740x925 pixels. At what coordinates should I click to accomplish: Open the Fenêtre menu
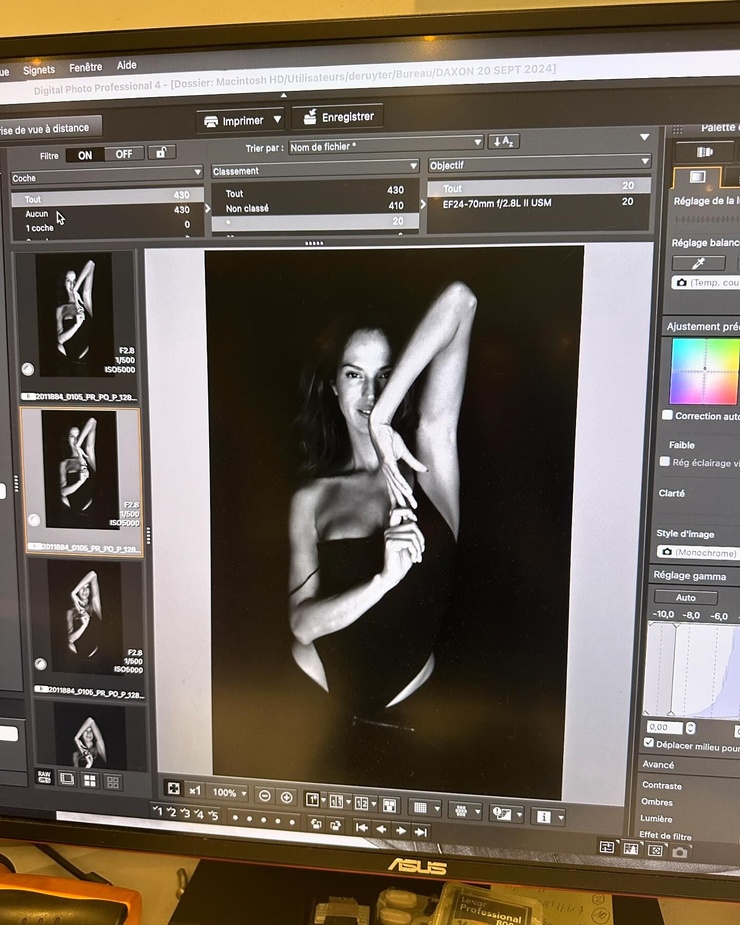click(x=86, y=67)
